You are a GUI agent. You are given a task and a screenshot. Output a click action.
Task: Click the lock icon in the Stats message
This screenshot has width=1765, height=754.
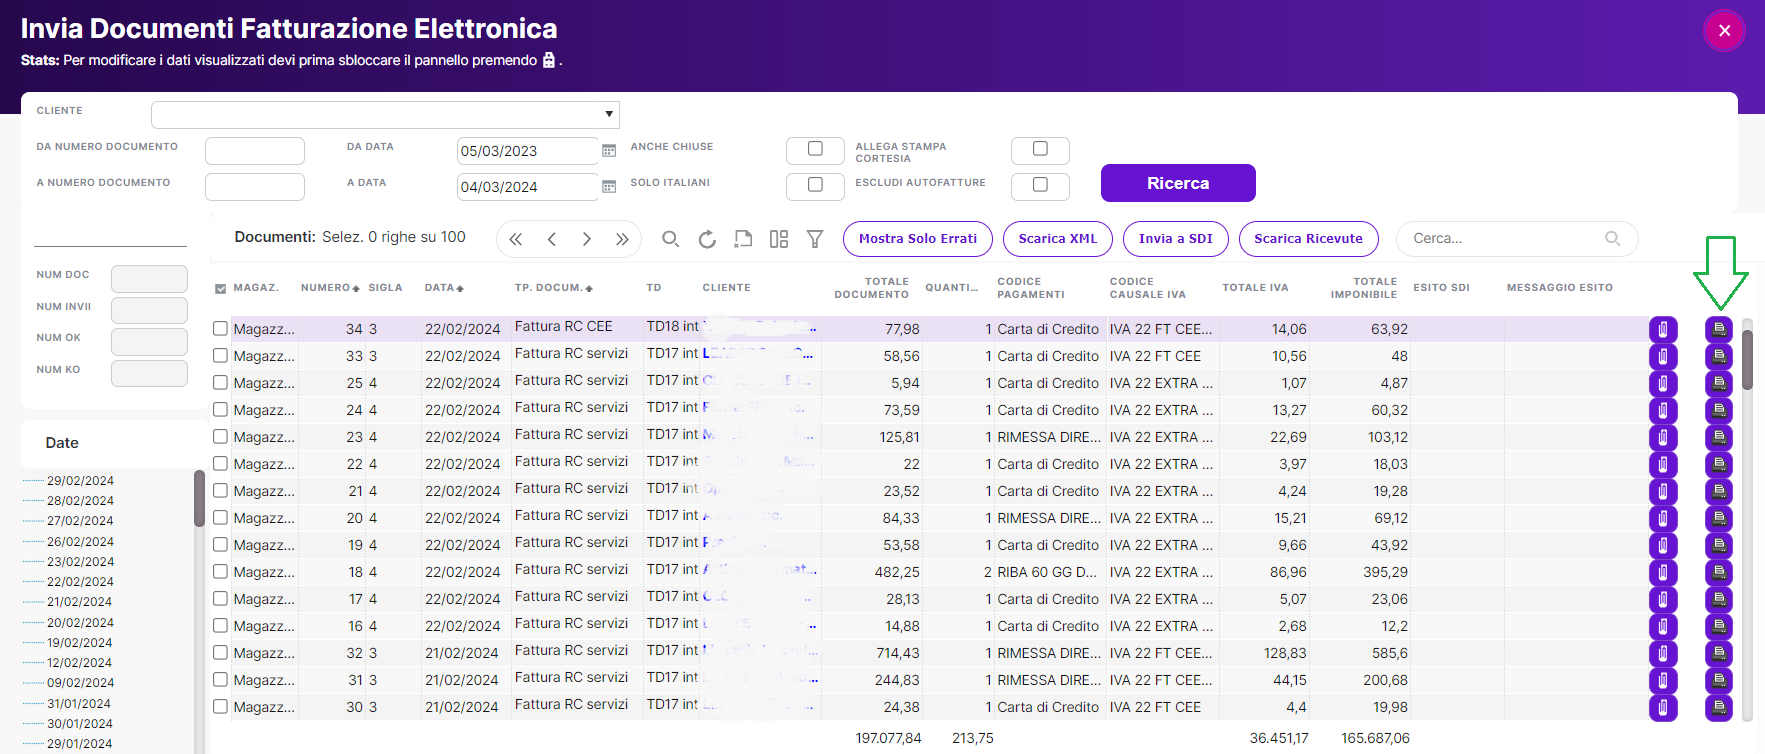tap(548, 60)
